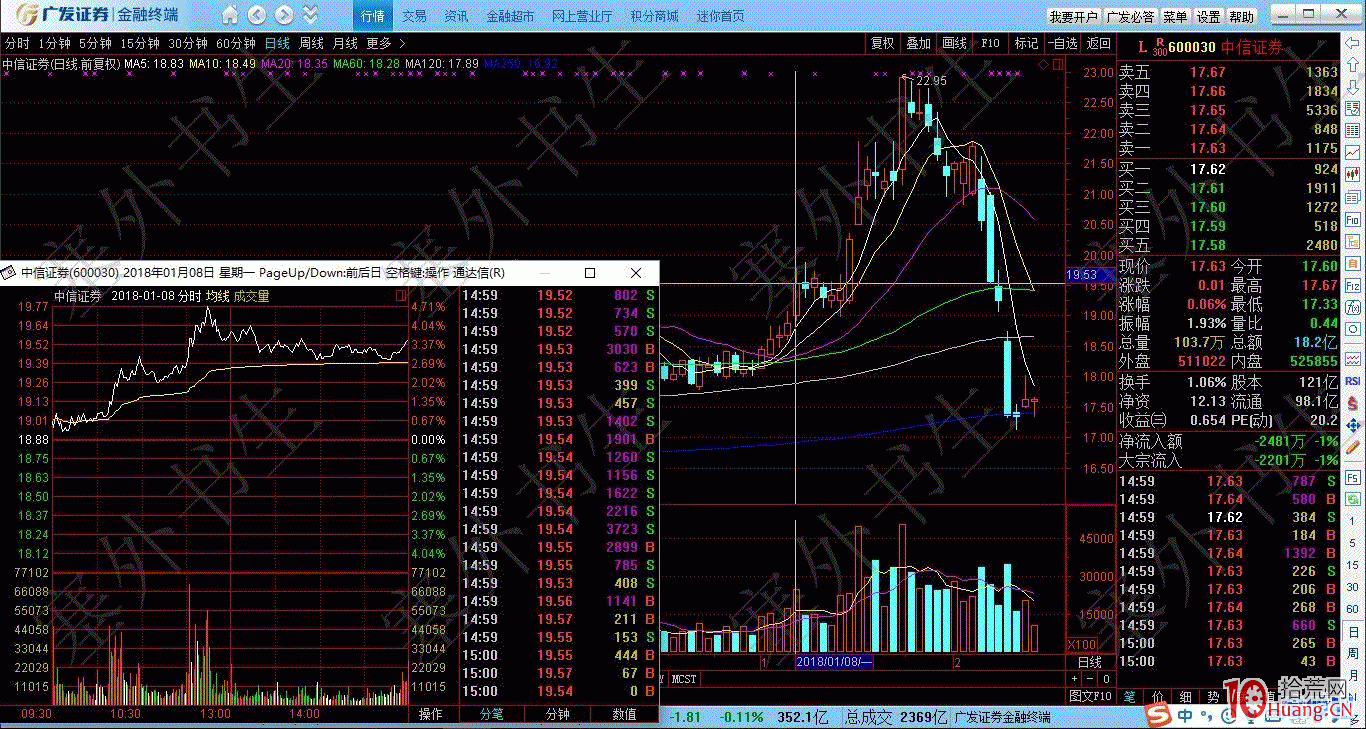This screenshot has height=729, width=1366.
Task: Click the 0 reset button under chart
Action: 1104,679
